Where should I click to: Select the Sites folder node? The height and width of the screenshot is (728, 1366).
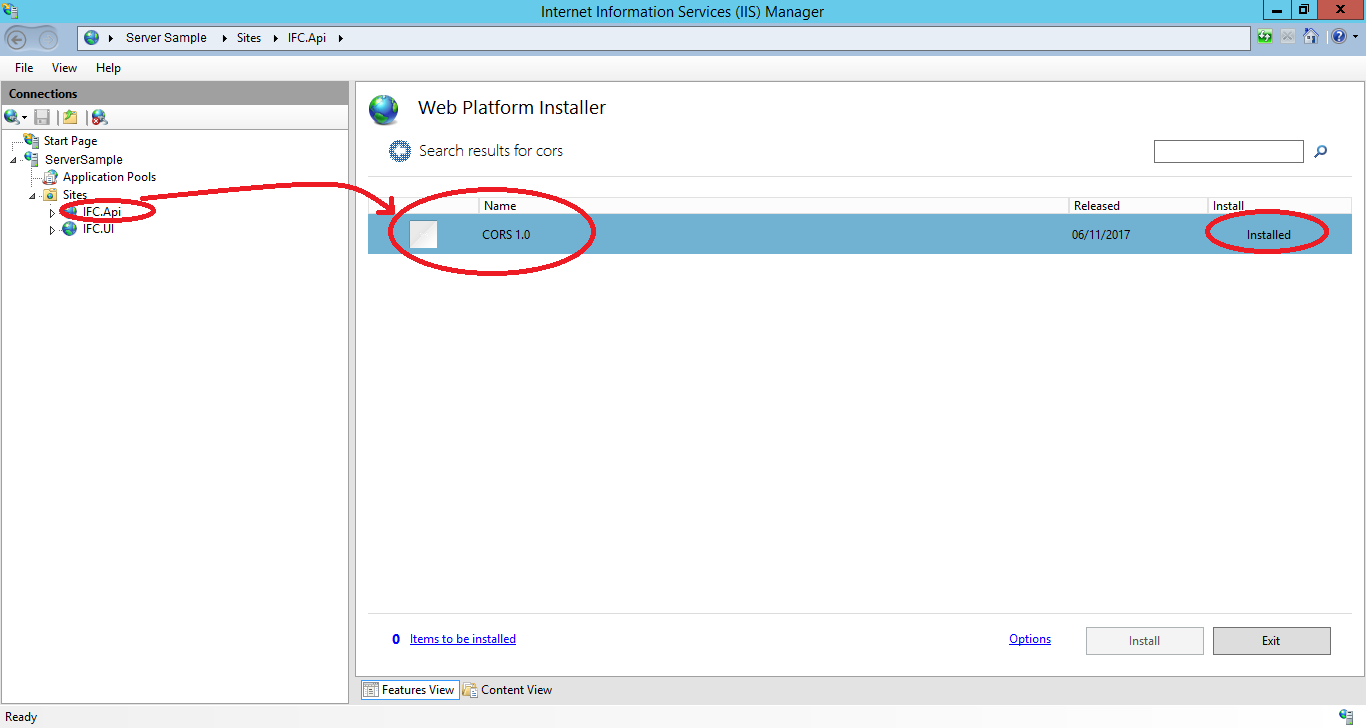(x=75, y=195)
